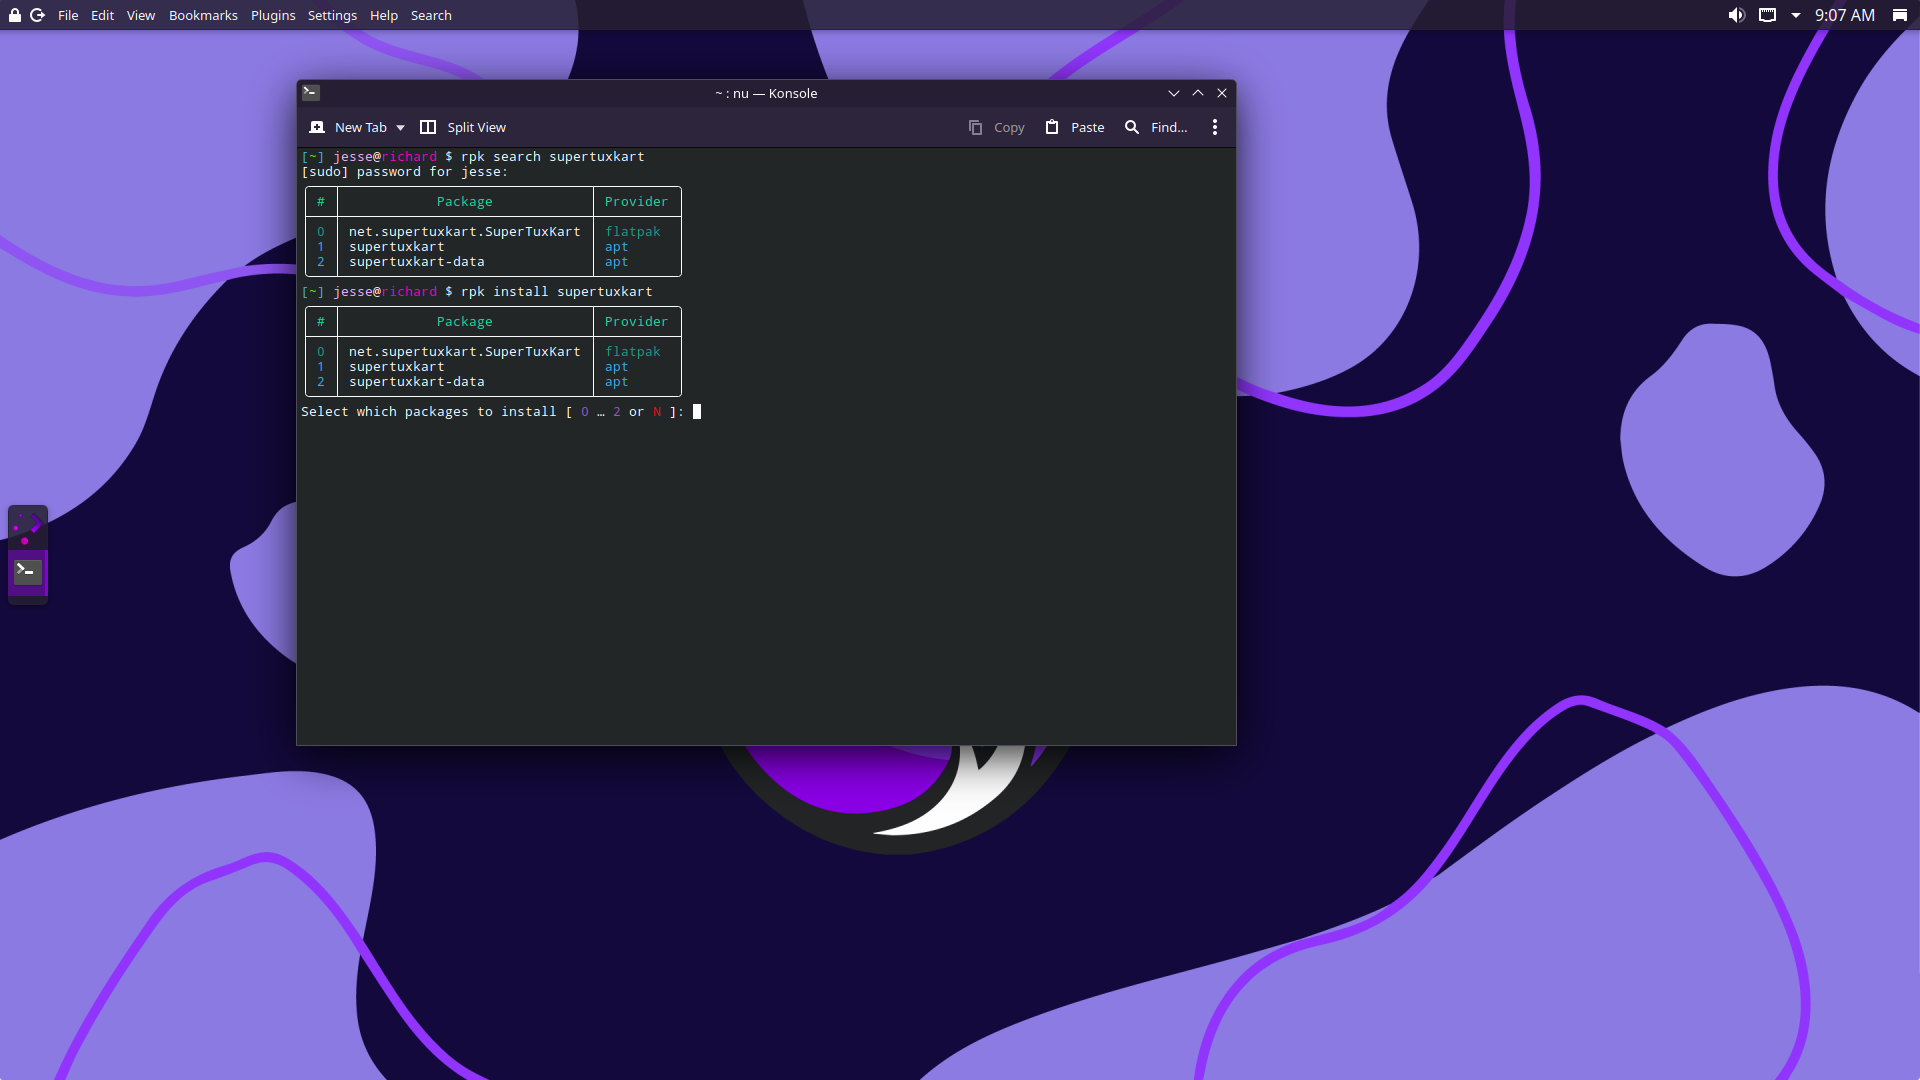Click New Tab button in Konsole
1920x1080 pixels.
(x=348, y=127)
